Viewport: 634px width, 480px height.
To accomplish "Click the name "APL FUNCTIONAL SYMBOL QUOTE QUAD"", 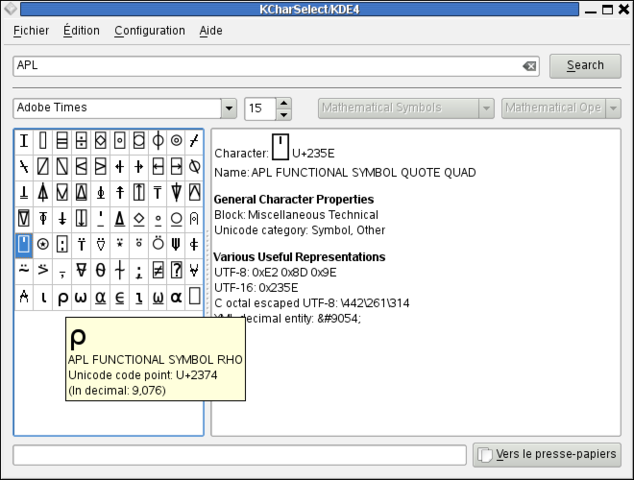I will coord(363,173).
